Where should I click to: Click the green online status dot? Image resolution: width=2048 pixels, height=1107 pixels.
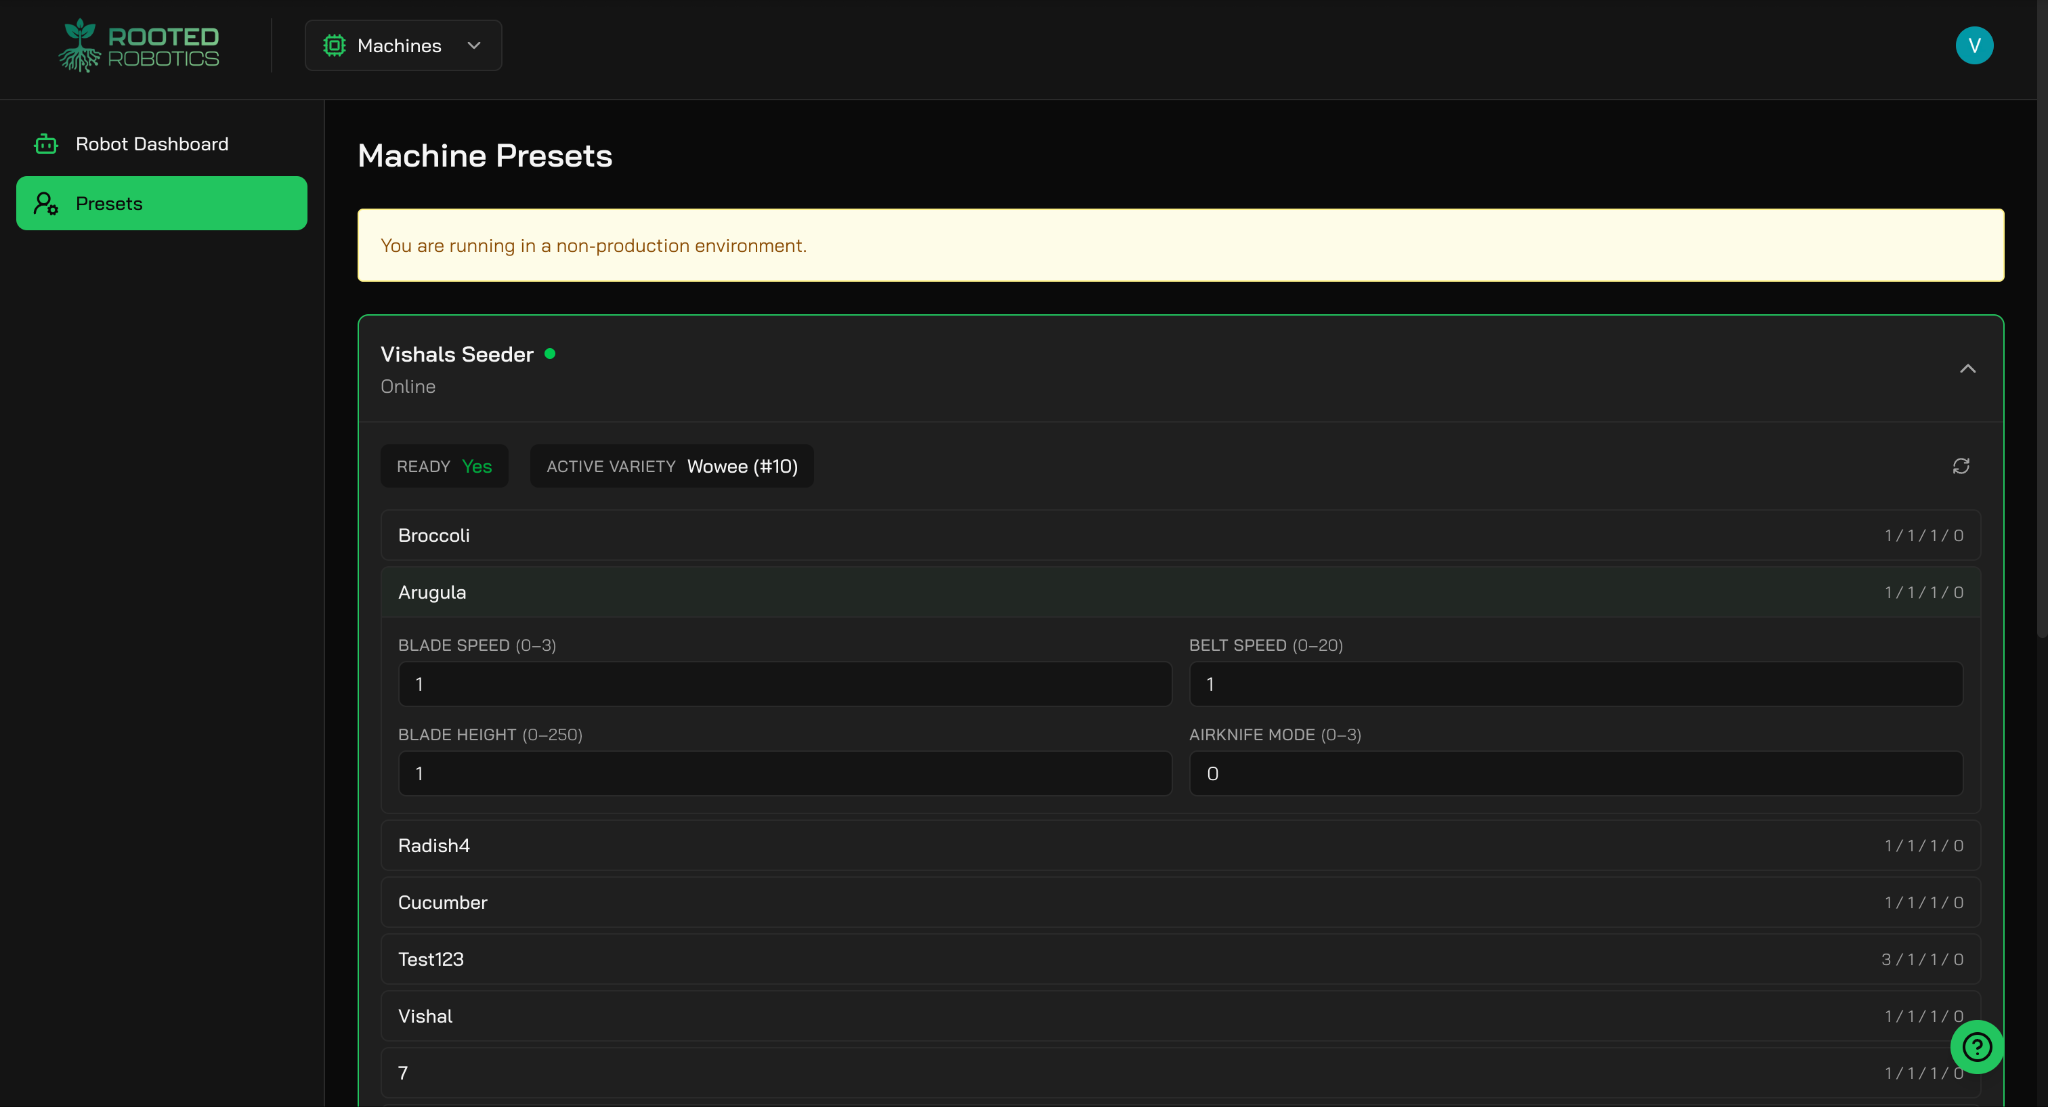pyautogui.click(x=550, y=353)
